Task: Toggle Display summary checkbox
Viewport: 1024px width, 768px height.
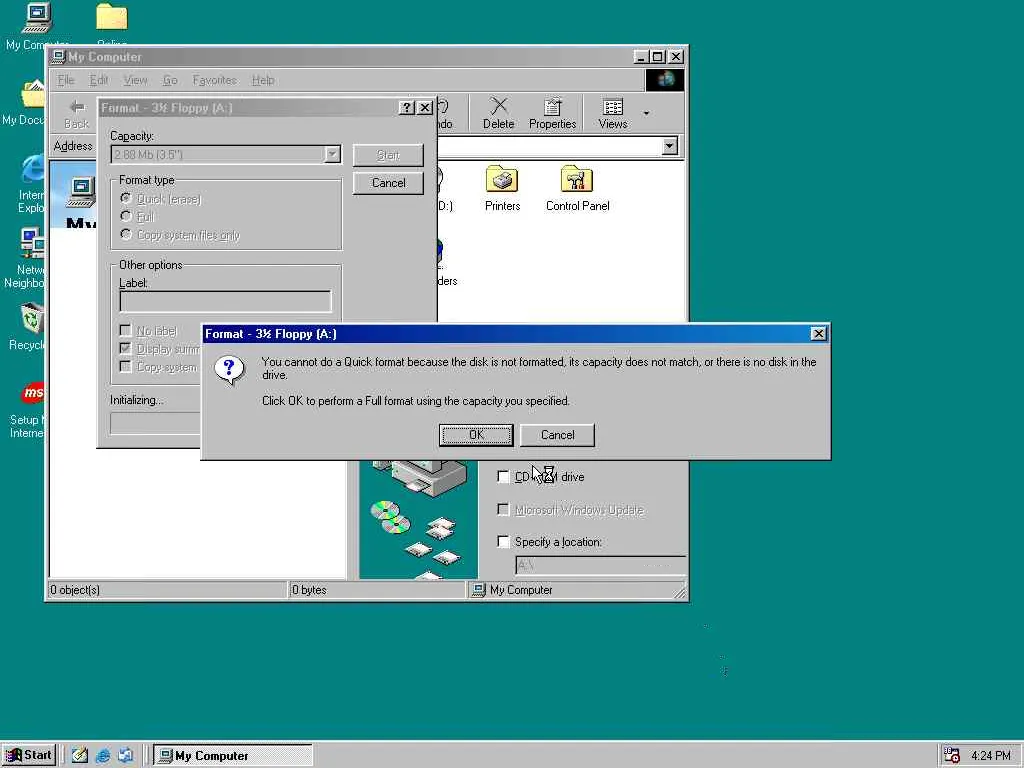Action: 125,349
